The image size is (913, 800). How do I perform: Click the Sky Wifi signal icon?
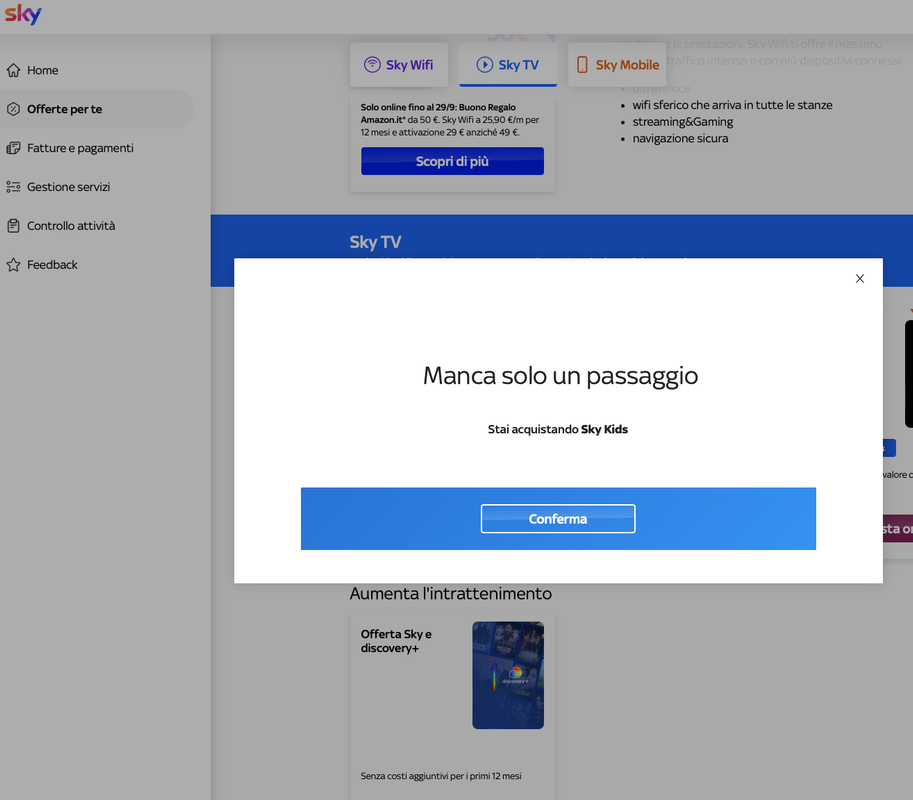pyautogui.click(x=372, y=65)
